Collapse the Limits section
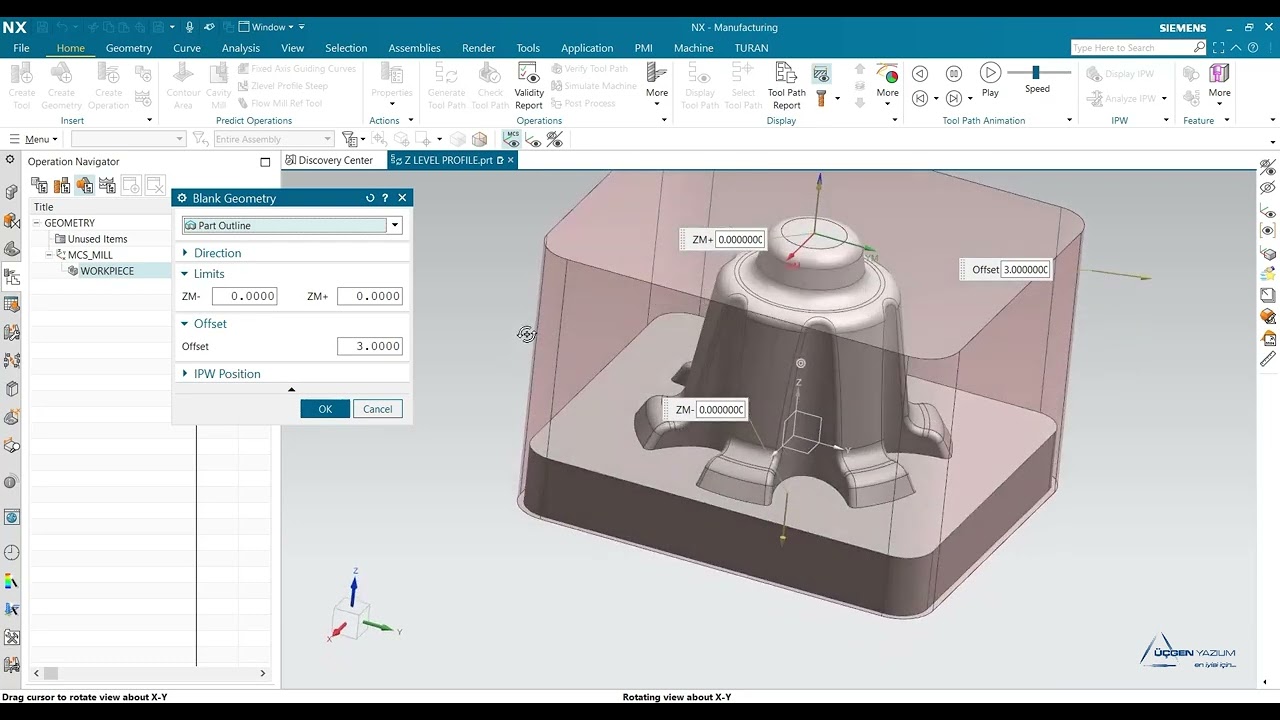The image size is (1280, 720). pos(209,274)
